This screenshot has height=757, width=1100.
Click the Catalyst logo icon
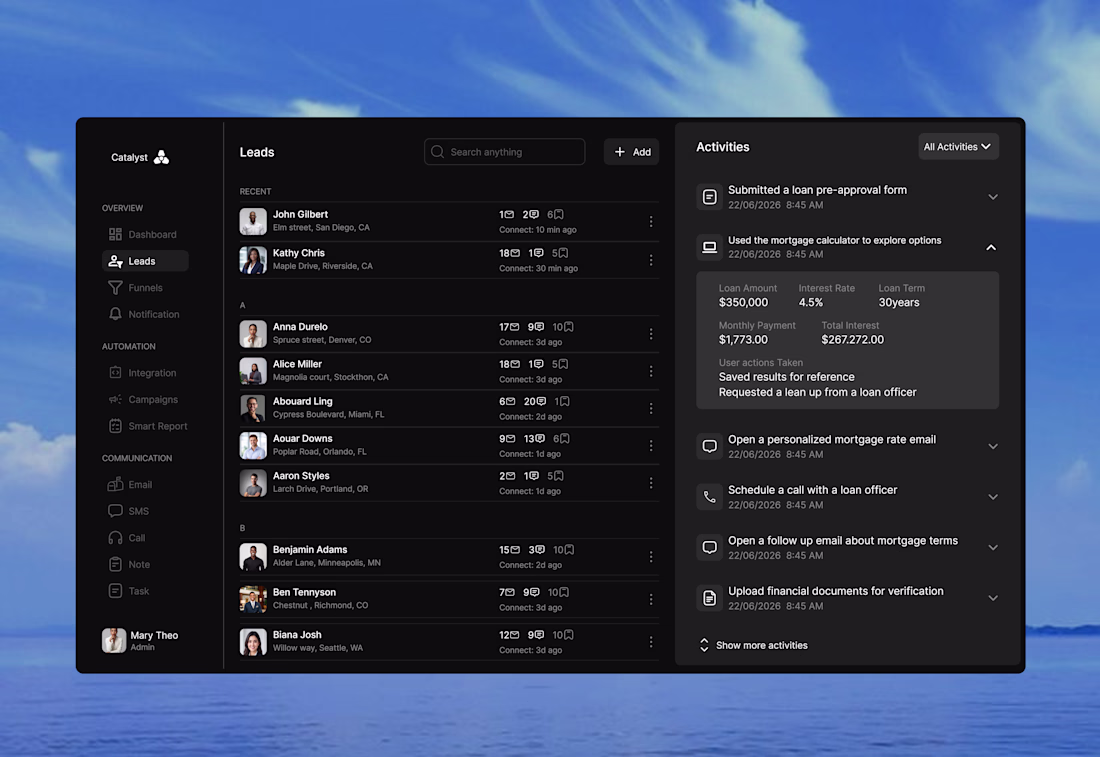coord(161,156)
